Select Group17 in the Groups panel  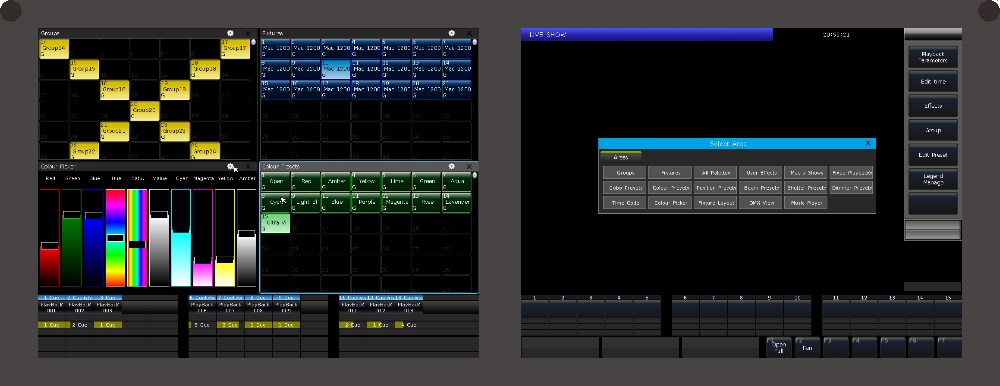pos(235,48)
